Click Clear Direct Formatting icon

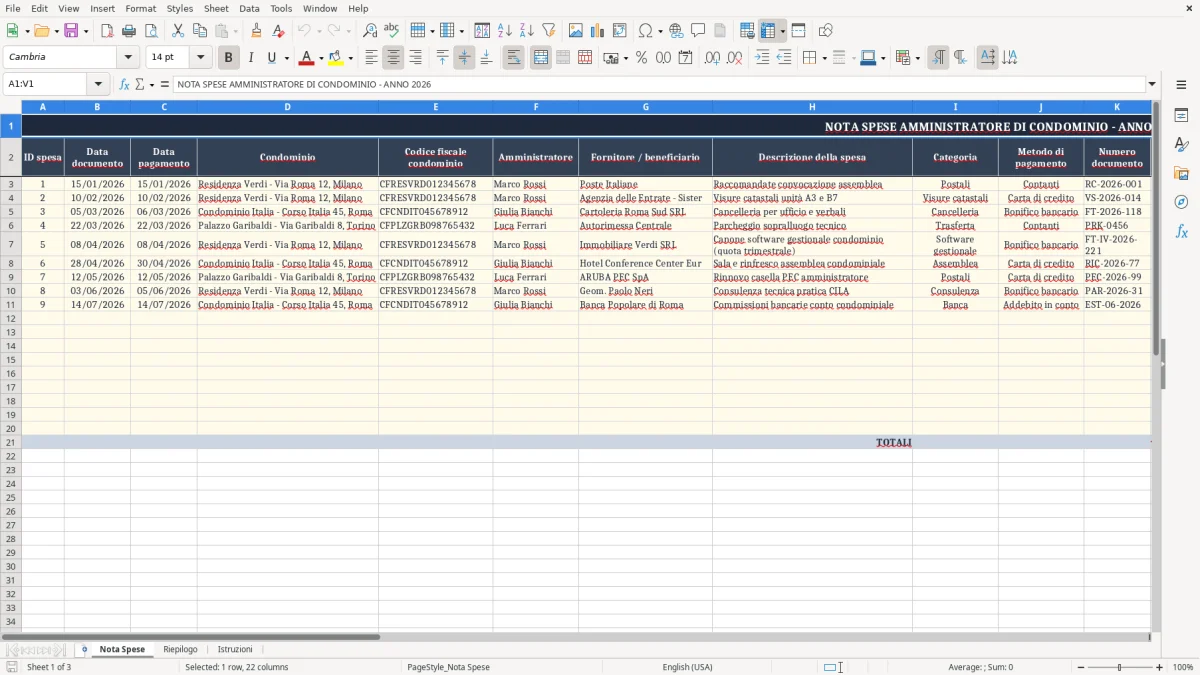(x=278, y=31)
